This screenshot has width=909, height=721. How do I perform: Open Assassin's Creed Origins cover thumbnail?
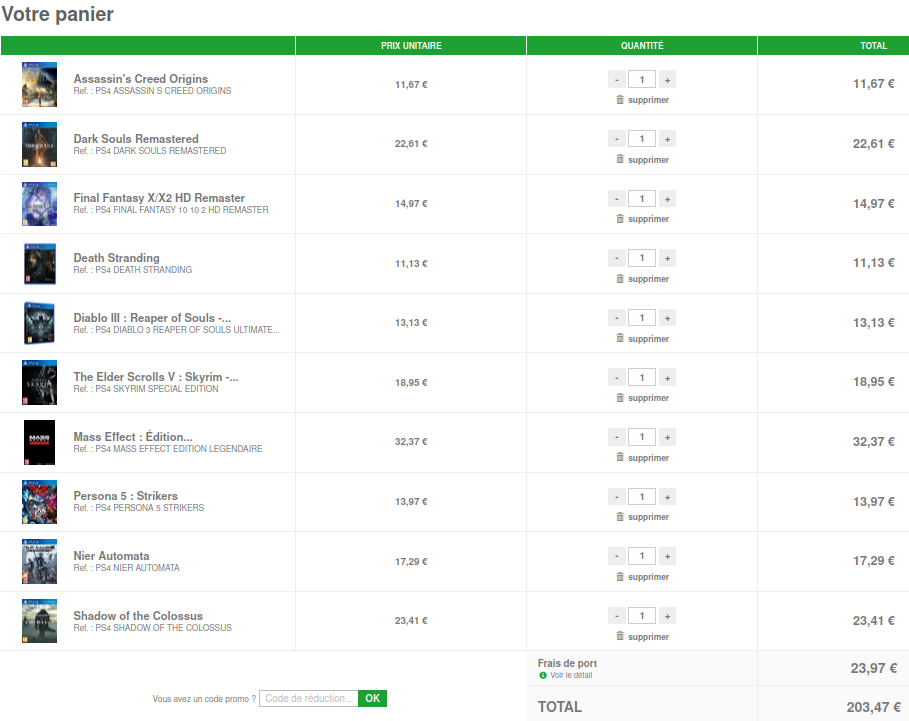click(39, 85)
